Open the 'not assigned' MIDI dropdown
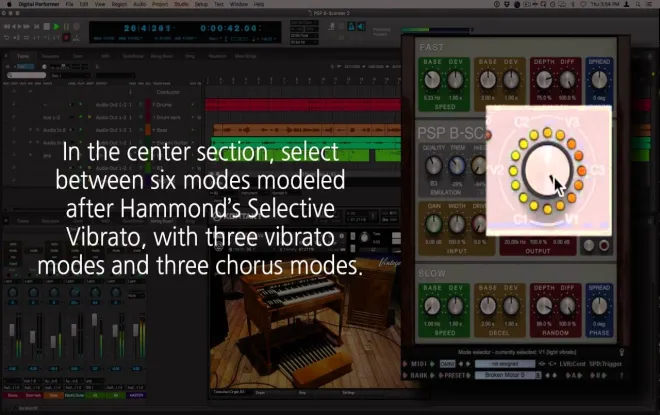Screen dimensions: 660x415 tap(505, 364)
